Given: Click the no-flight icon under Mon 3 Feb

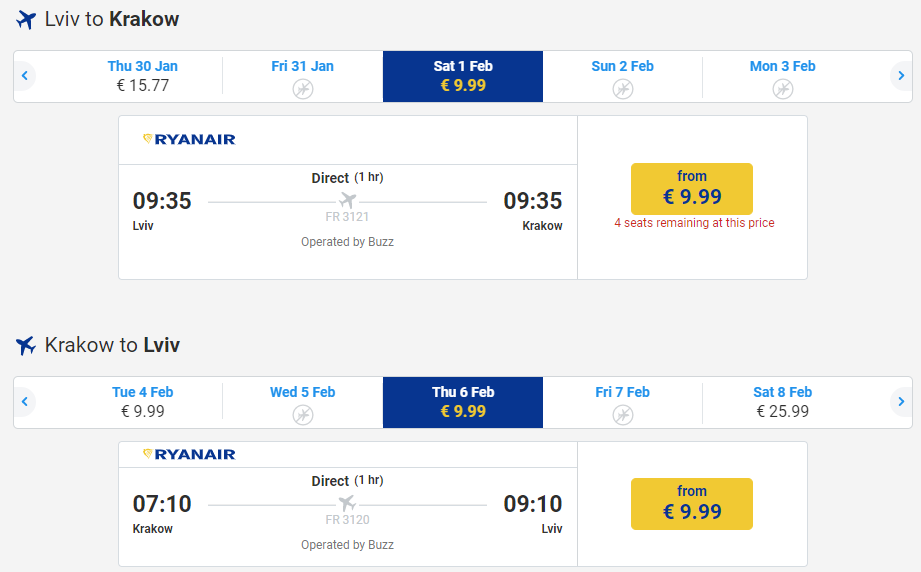Looking at the screenshot, I should click(783, 89).
